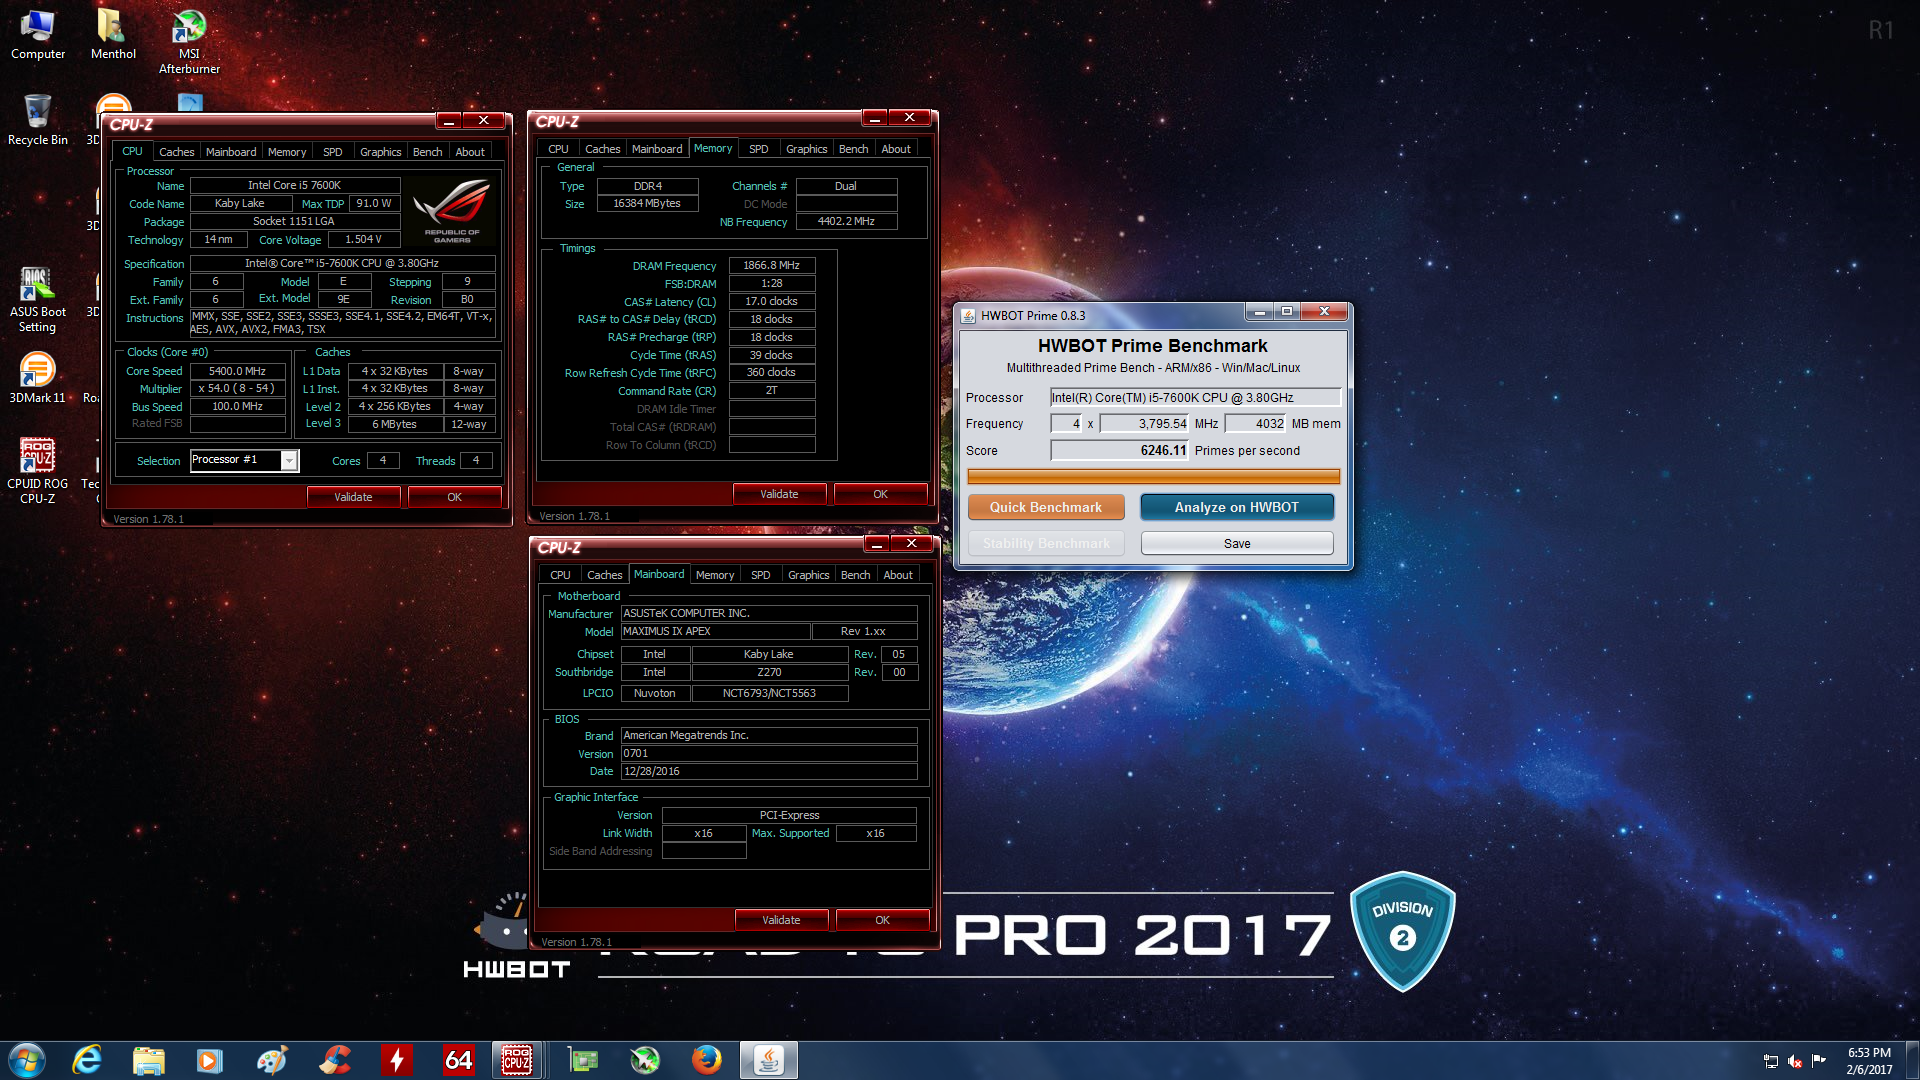
Task: Click Analyze on HWBOT button
Action: (1237, 507)
